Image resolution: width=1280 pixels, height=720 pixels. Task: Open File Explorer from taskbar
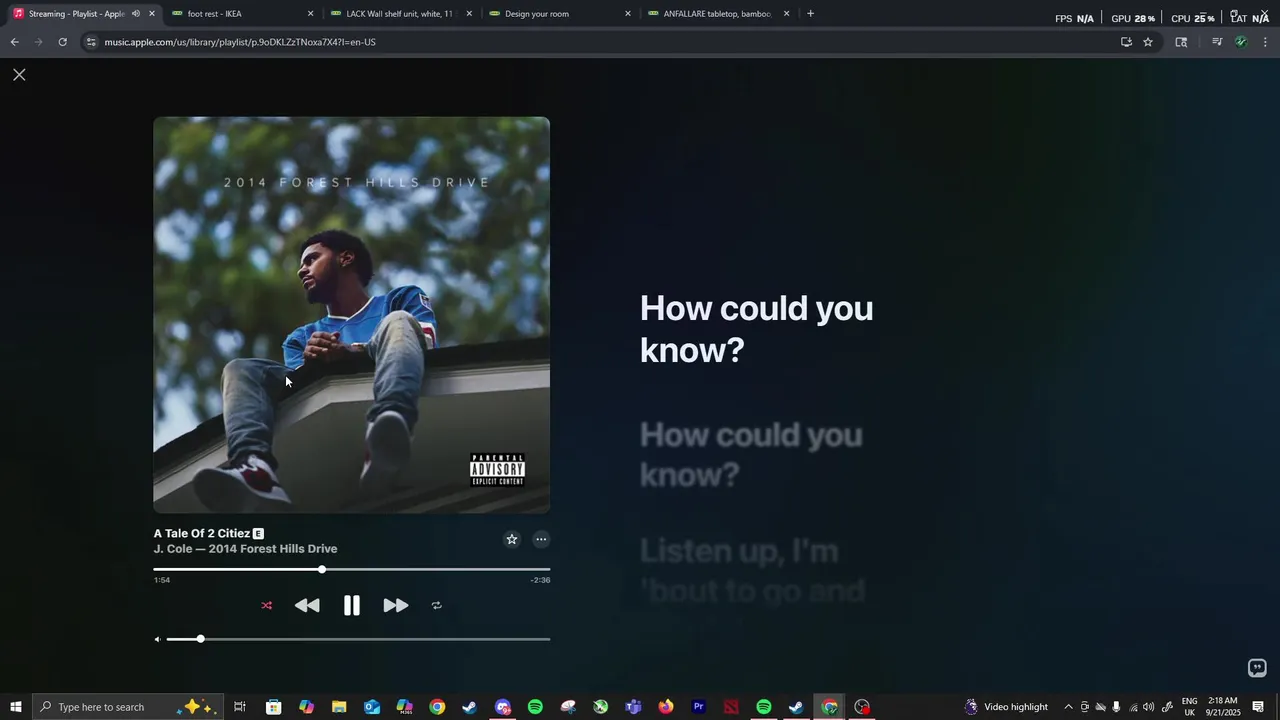click(339, 707)
